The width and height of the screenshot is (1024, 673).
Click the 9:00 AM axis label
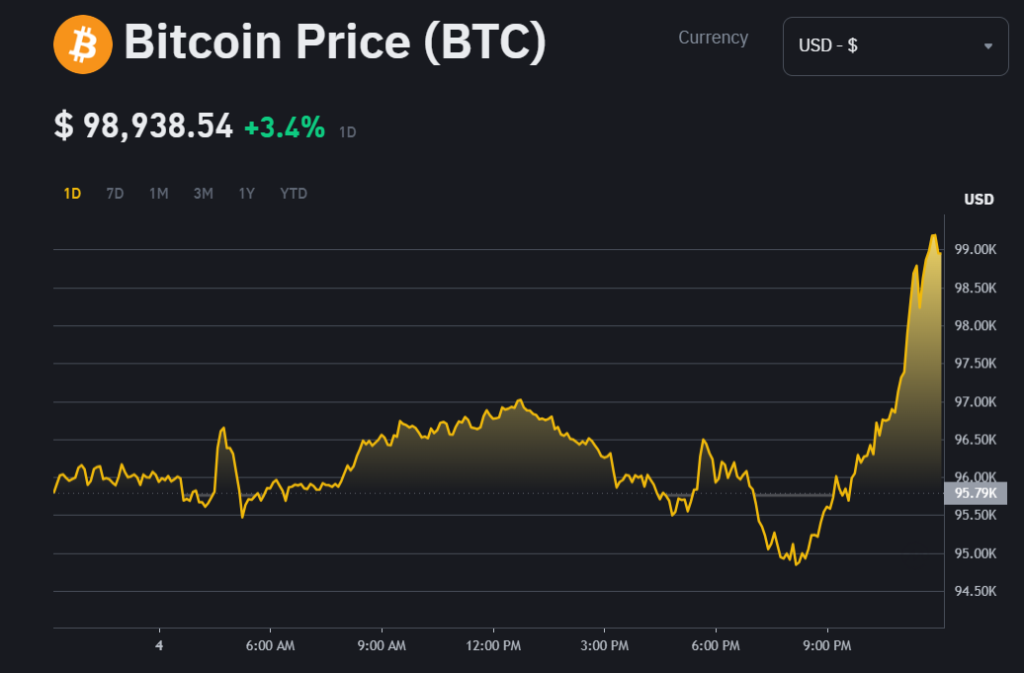[381, 646]
